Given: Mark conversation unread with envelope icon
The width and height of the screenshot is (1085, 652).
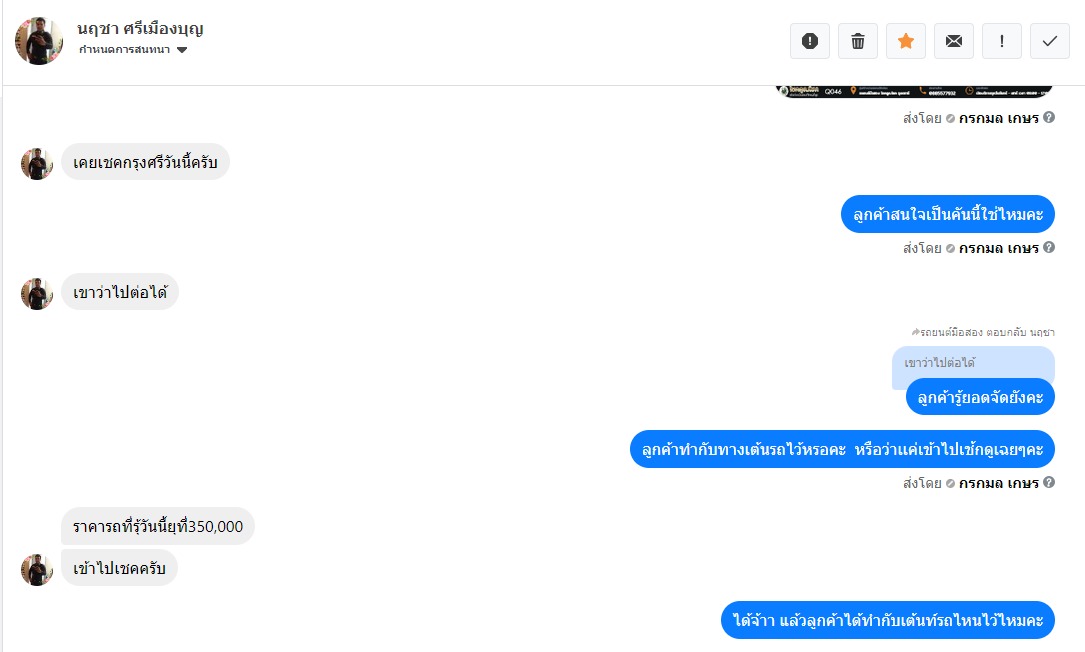Looking at the screenshot, I should (954, 41).
